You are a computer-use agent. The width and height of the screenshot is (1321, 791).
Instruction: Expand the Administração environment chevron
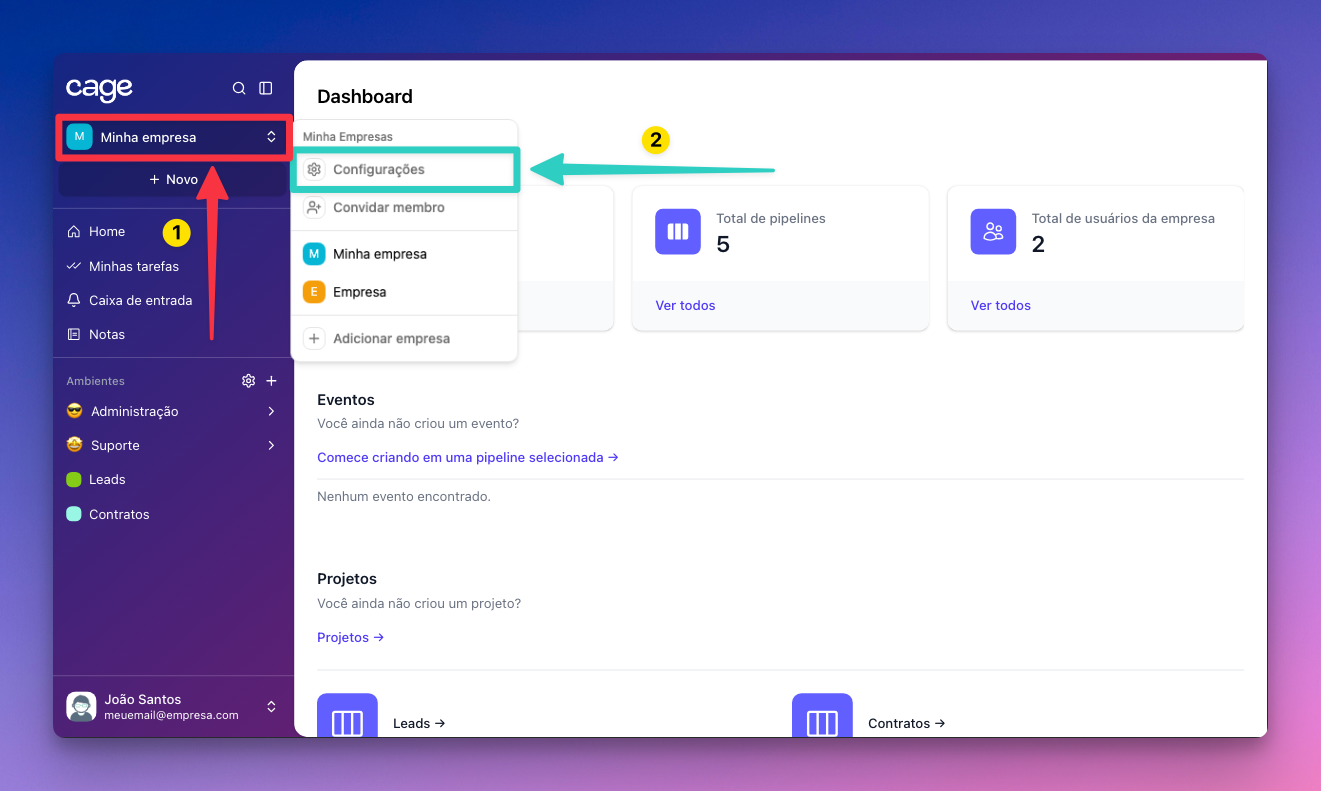click(271, 411)
